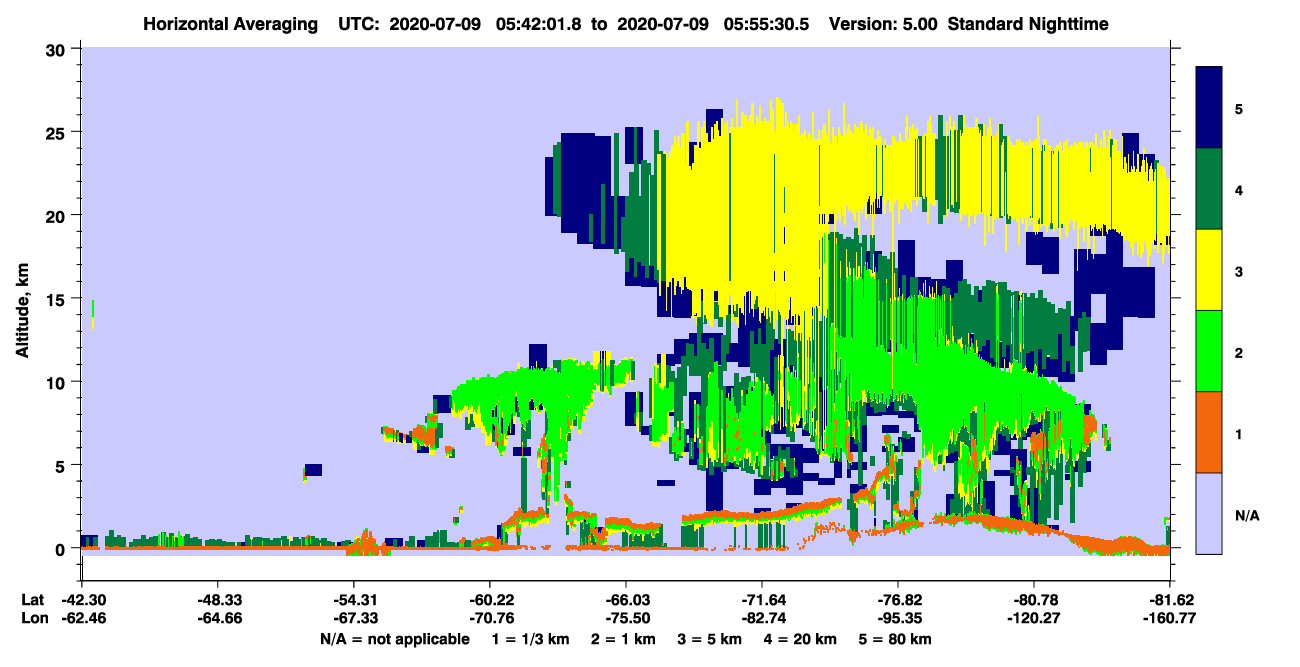Click longitude value -67.33
The width and height of the screenshot is (1300, 667).
353,618
